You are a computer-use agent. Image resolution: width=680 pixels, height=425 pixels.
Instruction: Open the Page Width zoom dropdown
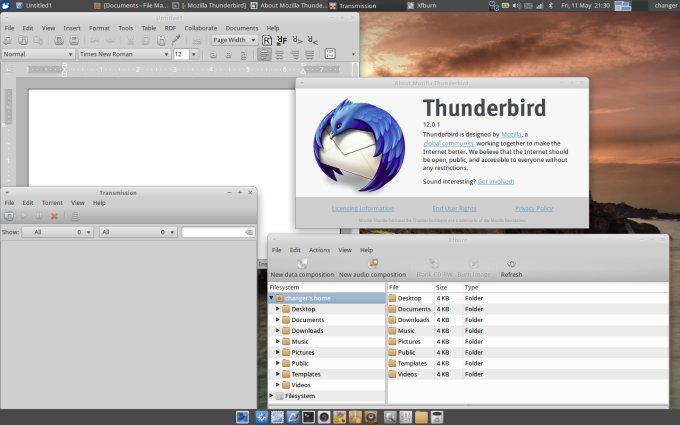(233, 40)
